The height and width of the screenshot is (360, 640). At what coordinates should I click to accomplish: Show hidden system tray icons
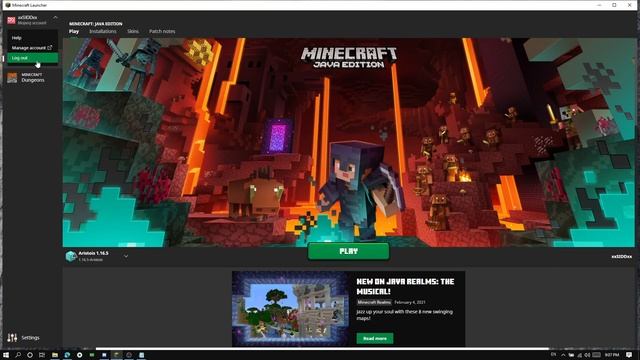tap(563, 355)
